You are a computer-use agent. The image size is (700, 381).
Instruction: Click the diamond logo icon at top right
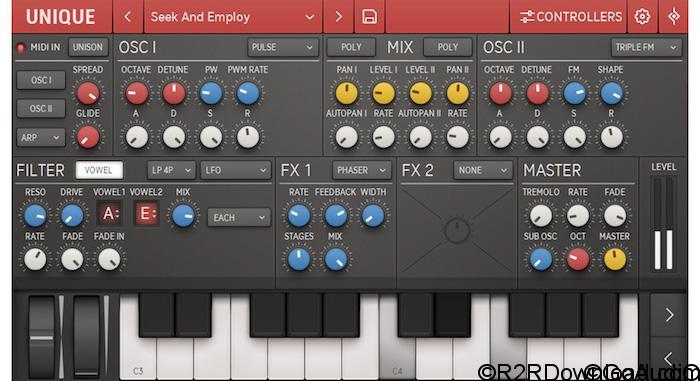pos(673,17)
